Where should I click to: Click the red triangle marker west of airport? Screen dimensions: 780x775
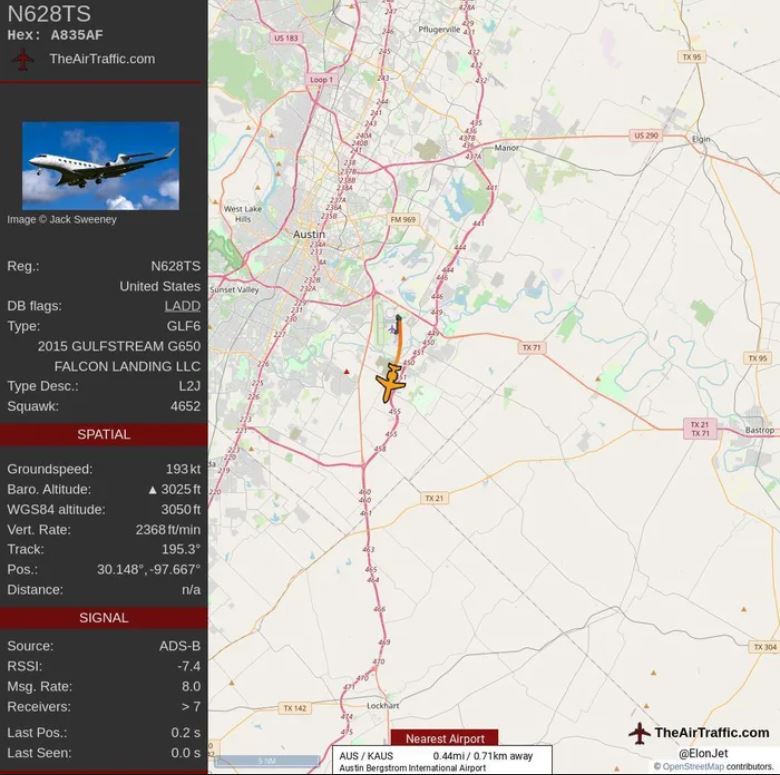click(x=347, y=372)
